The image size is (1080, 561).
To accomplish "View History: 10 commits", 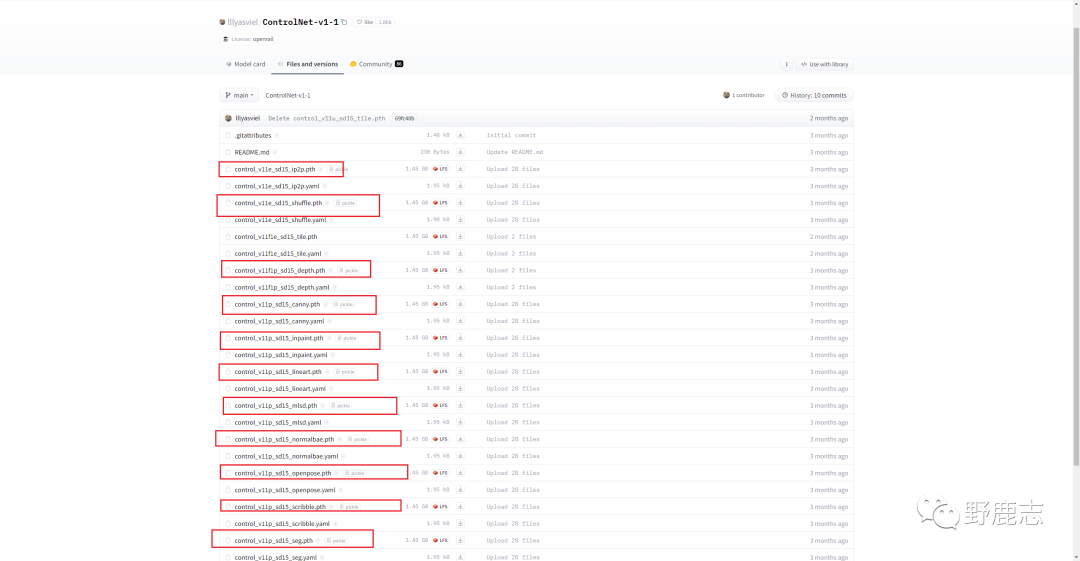I will pyautogui.click(x=814, y=95).
